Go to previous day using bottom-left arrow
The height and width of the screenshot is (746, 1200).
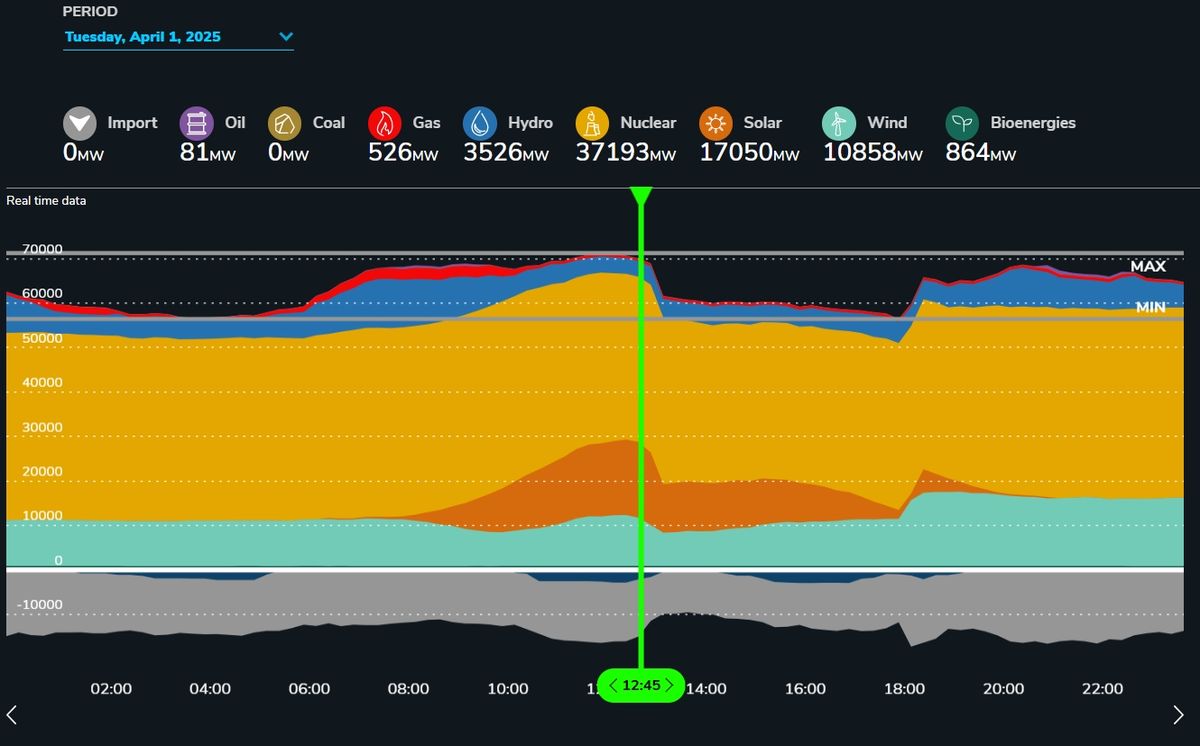click(12, 714)
